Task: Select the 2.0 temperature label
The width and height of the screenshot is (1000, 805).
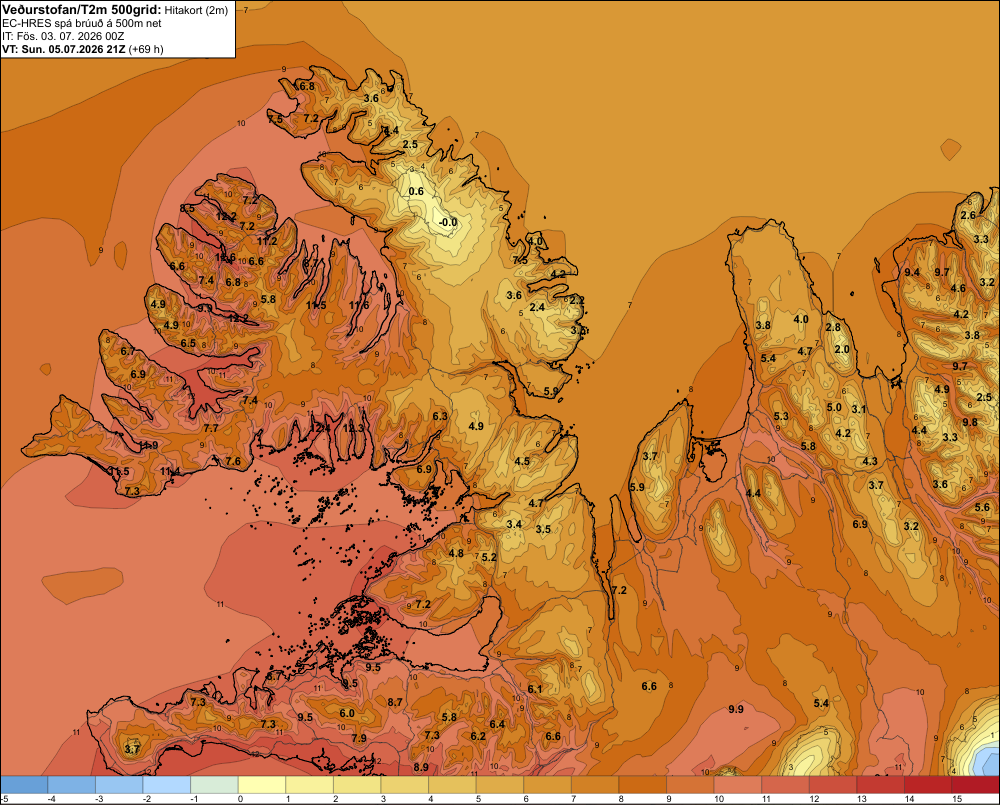Action: [842, 350]
